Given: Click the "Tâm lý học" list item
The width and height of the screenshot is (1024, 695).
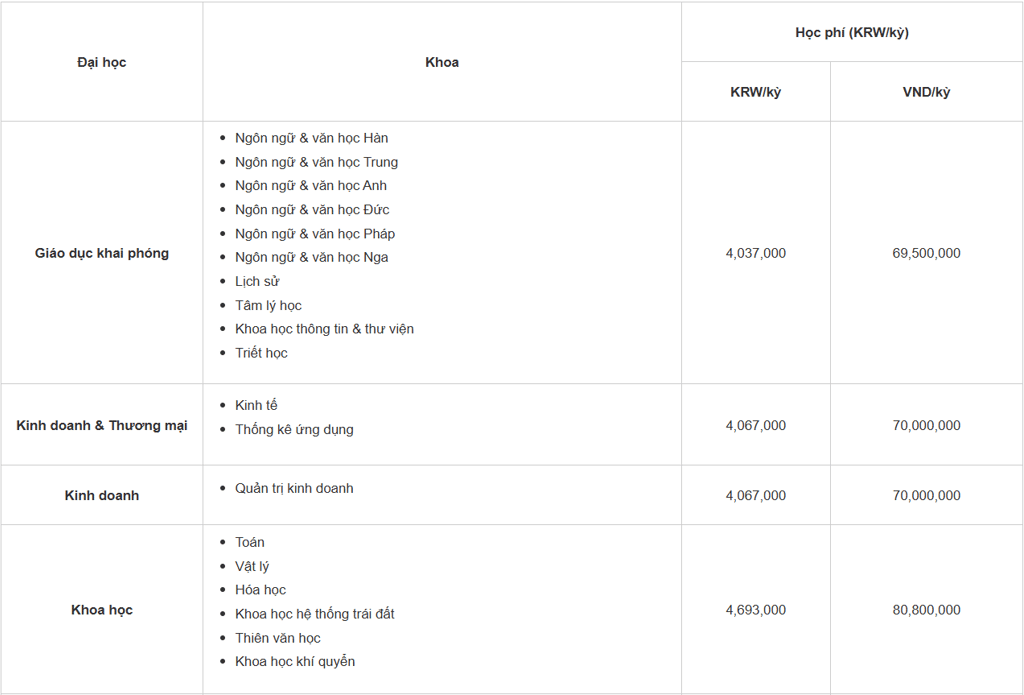Looking at the screenshot, I should coord(268,305).
